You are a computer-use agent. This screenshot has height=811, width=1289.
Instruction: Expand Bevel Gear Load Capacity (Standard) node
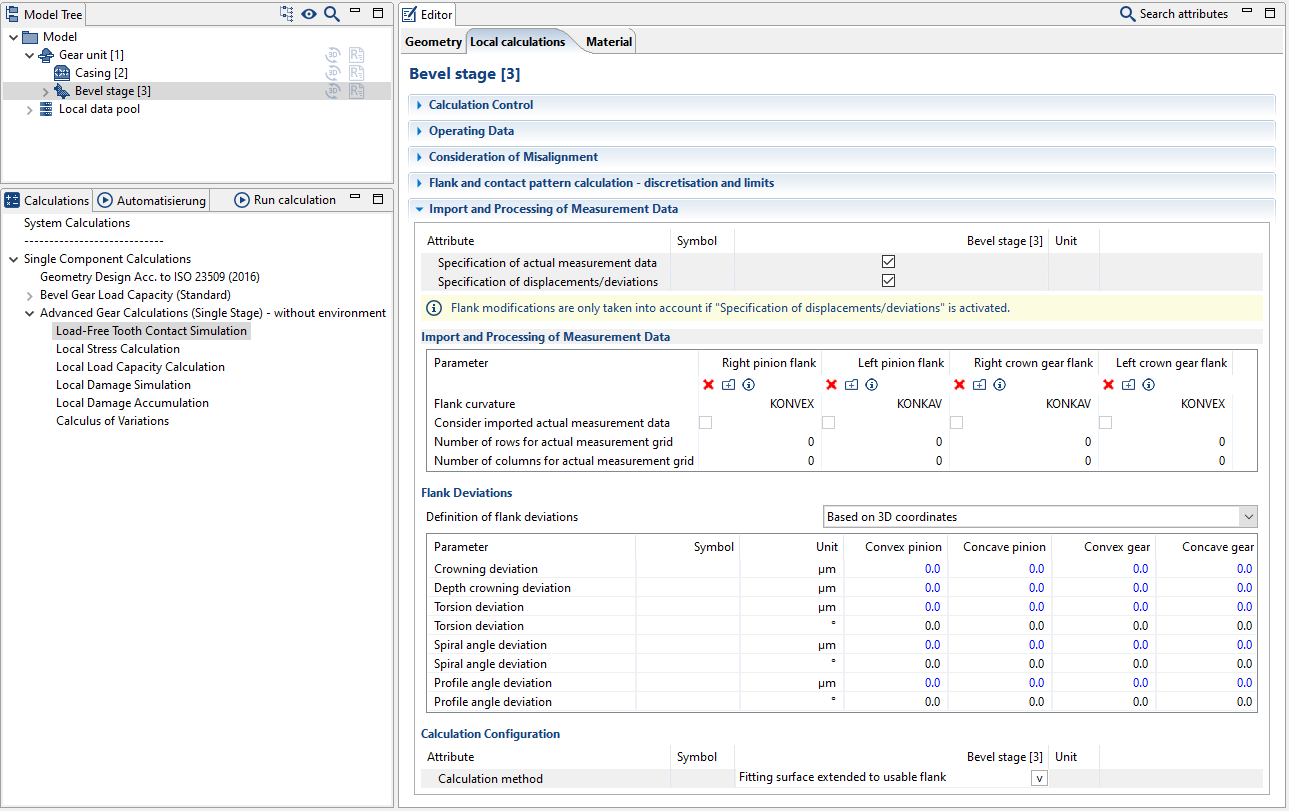pyautogui.click(x=29, y=295)
